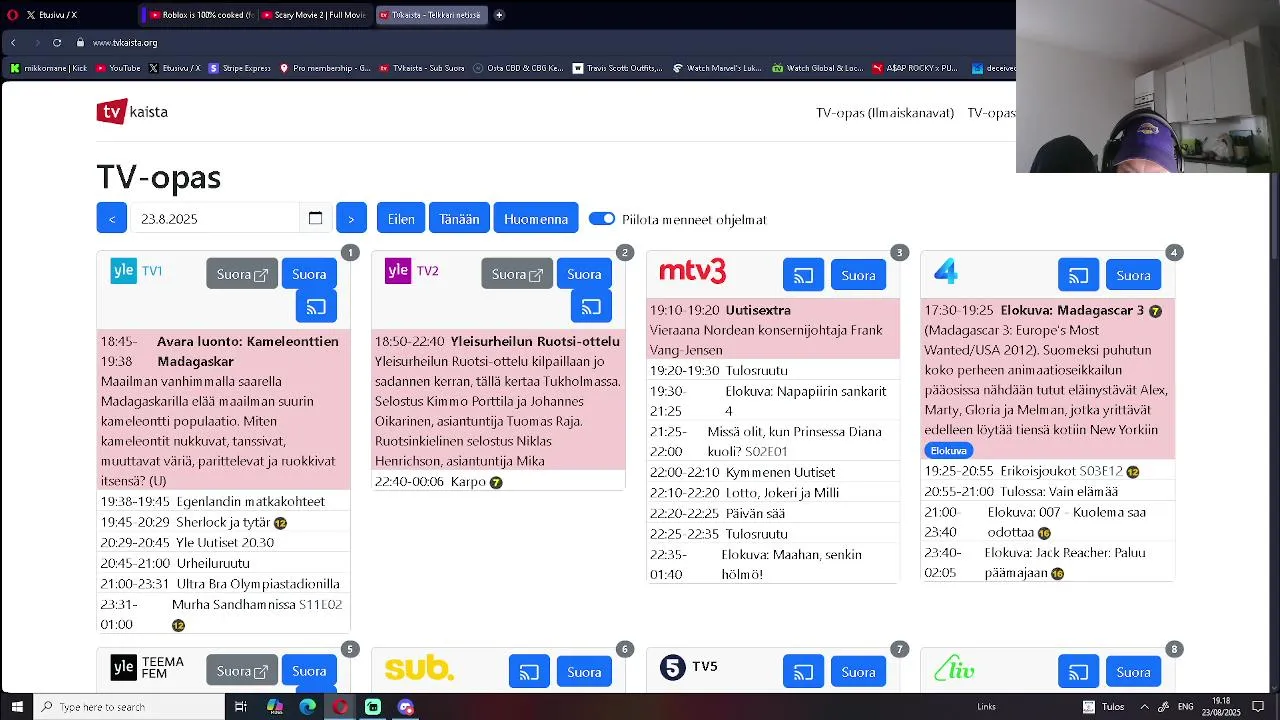Open the TVkaista logo home link

point(132,112)
